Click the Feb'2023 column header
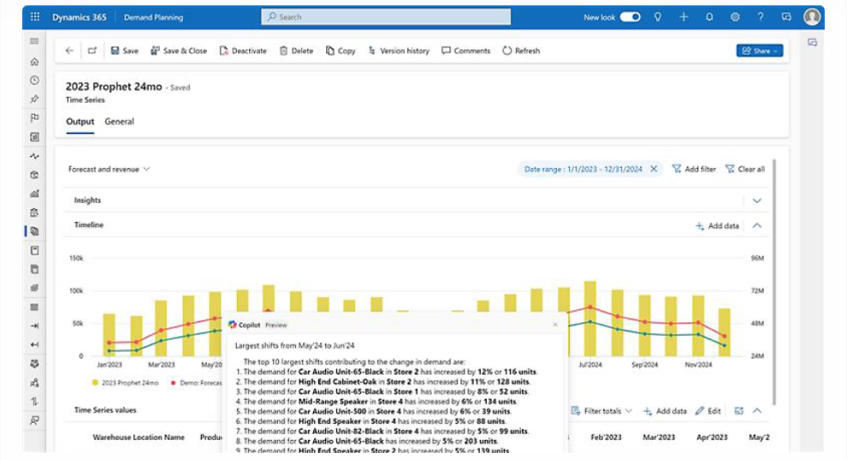This screenshot has height=460, width=847. click(606, 437)
